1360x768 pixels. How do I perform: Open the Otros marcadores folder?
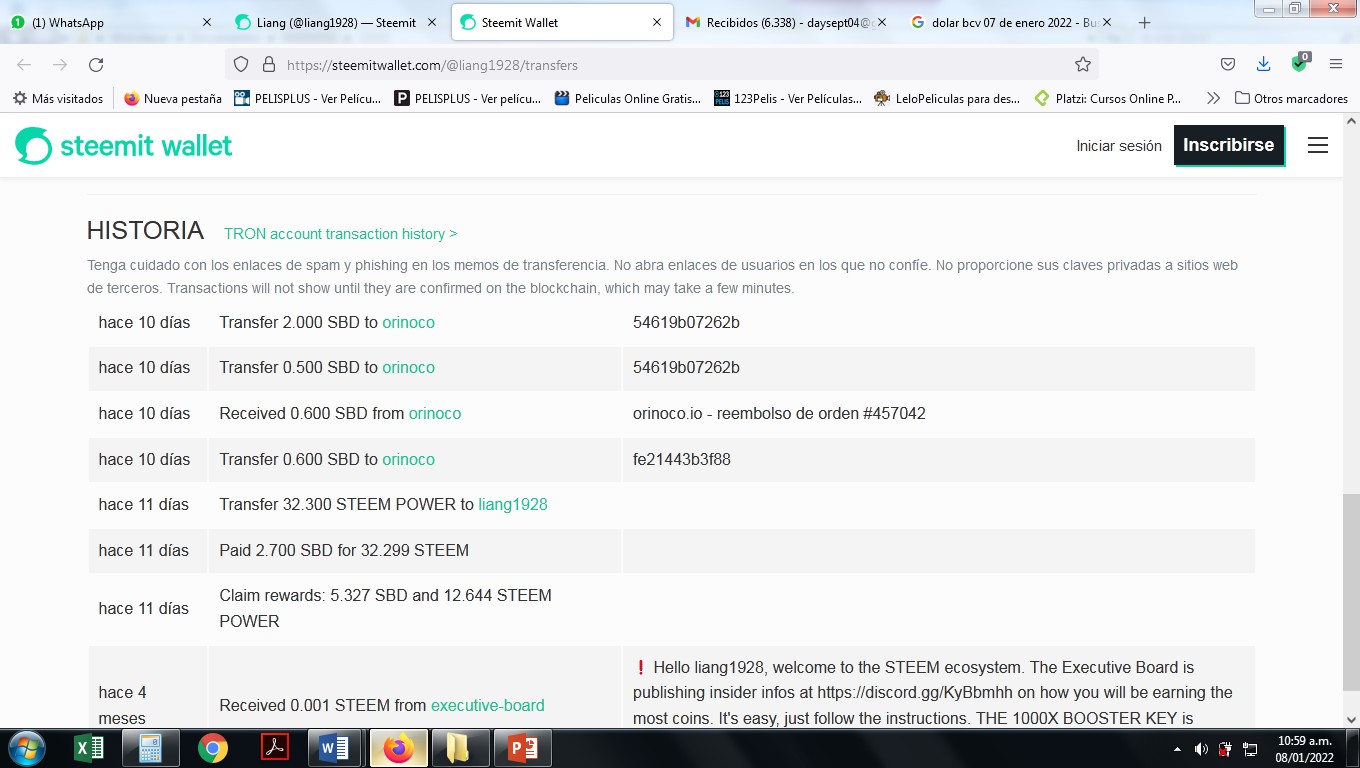[1291, 98]
